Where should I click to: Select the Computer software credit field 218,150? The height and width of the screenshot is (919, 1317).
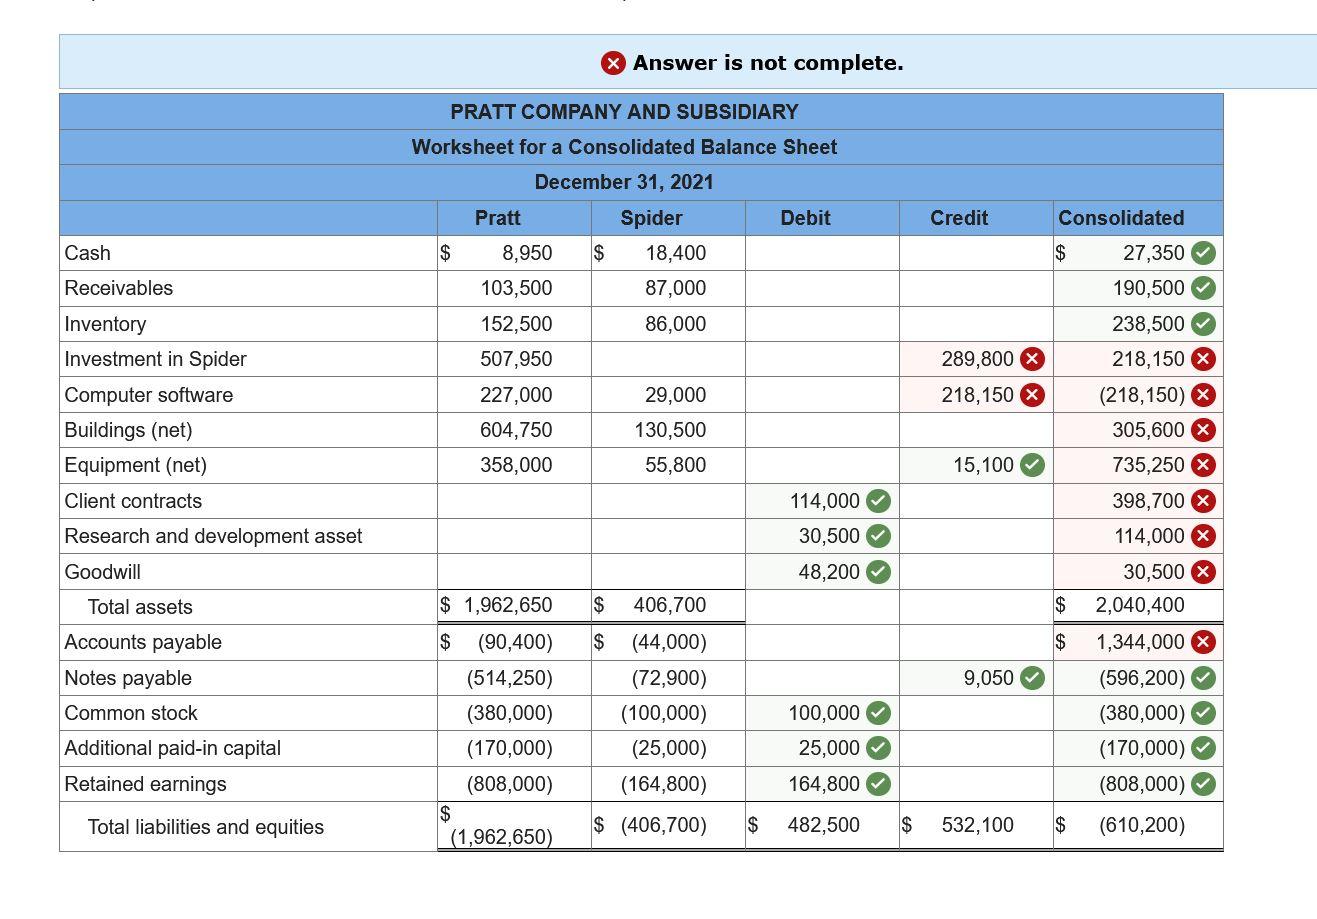975,395
